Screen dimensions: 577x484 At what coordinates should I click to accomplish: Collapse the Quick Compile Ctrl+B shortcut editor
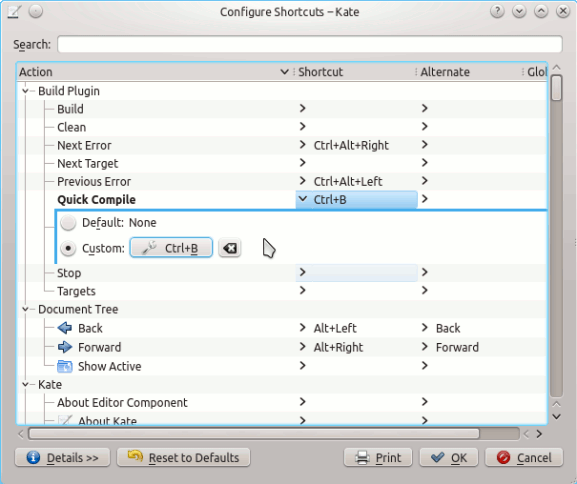click(x=302, y=199)
